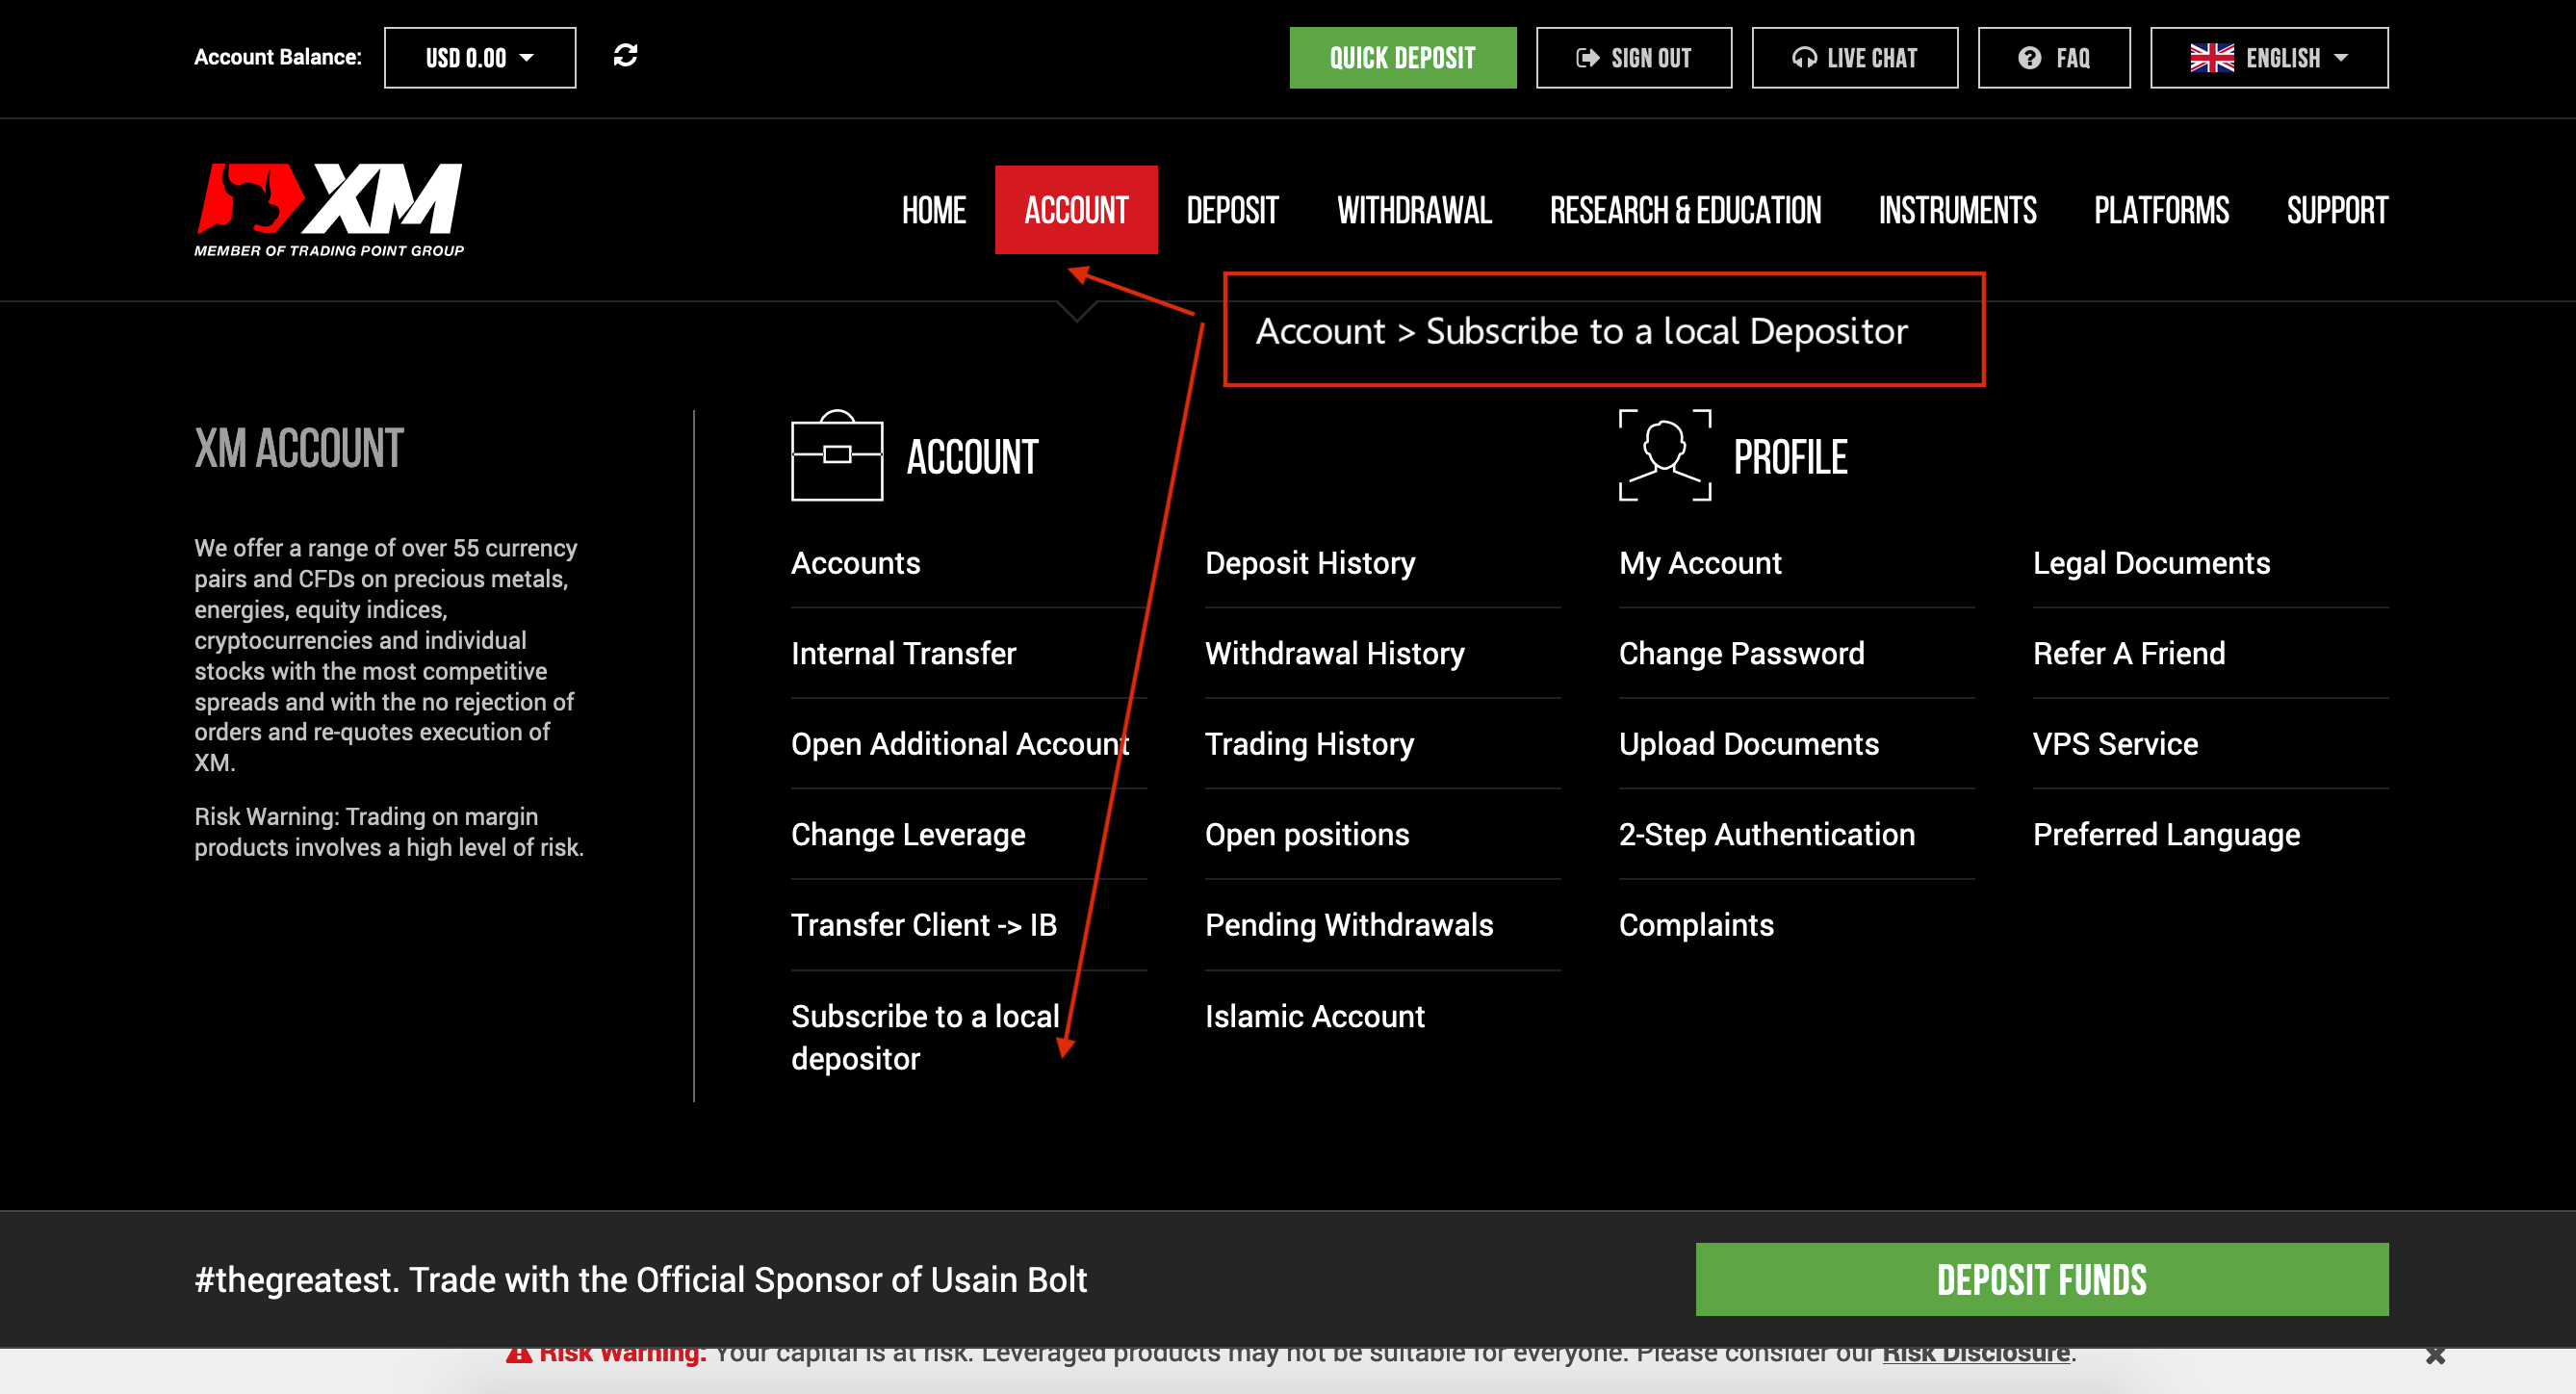Open the Platforms menu
The image size is (2576, 1394).
click(2162, 210)
